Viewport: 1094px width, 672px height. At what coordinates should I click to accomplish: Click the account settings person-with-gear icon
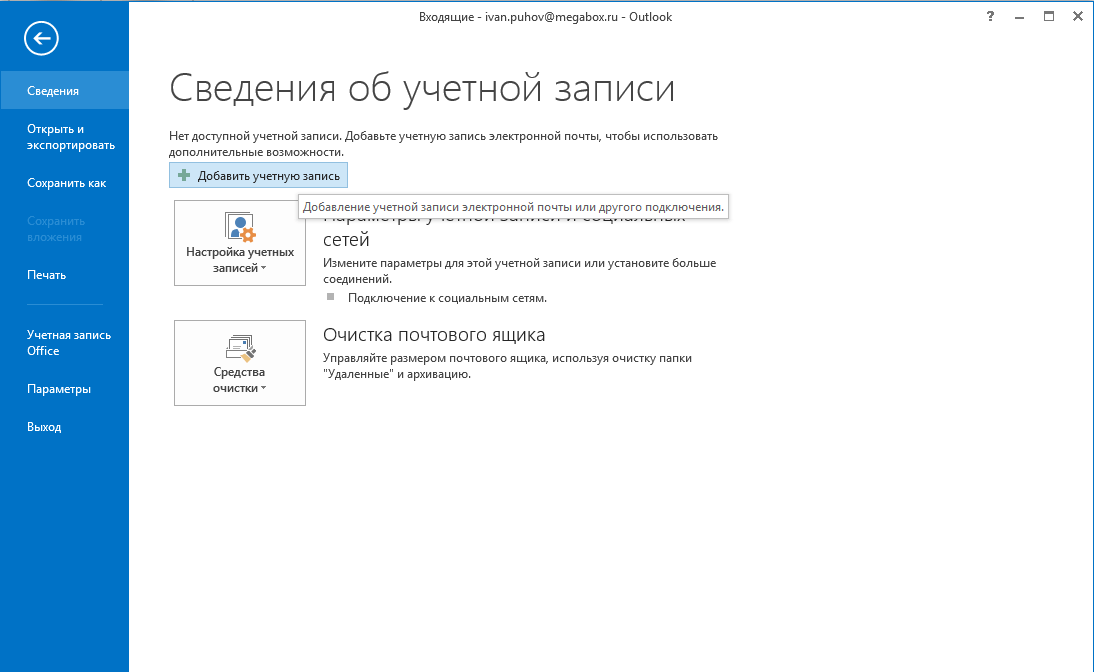240,227
